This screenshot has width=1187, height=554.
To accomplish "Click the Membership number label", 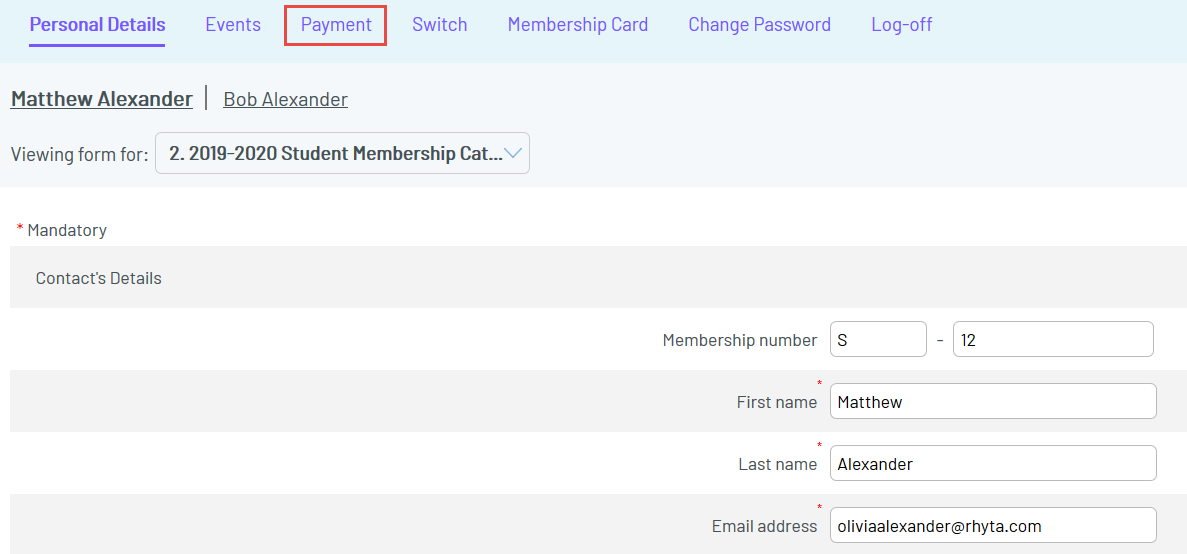I will tap(739, 340).
